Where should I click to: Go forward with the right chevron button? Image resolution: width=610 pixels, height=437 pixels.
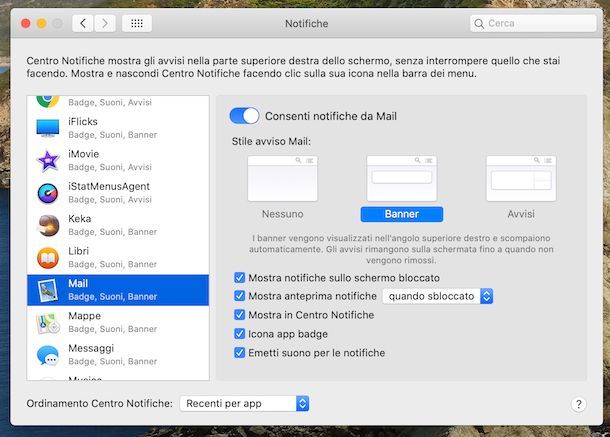point(105,23)
